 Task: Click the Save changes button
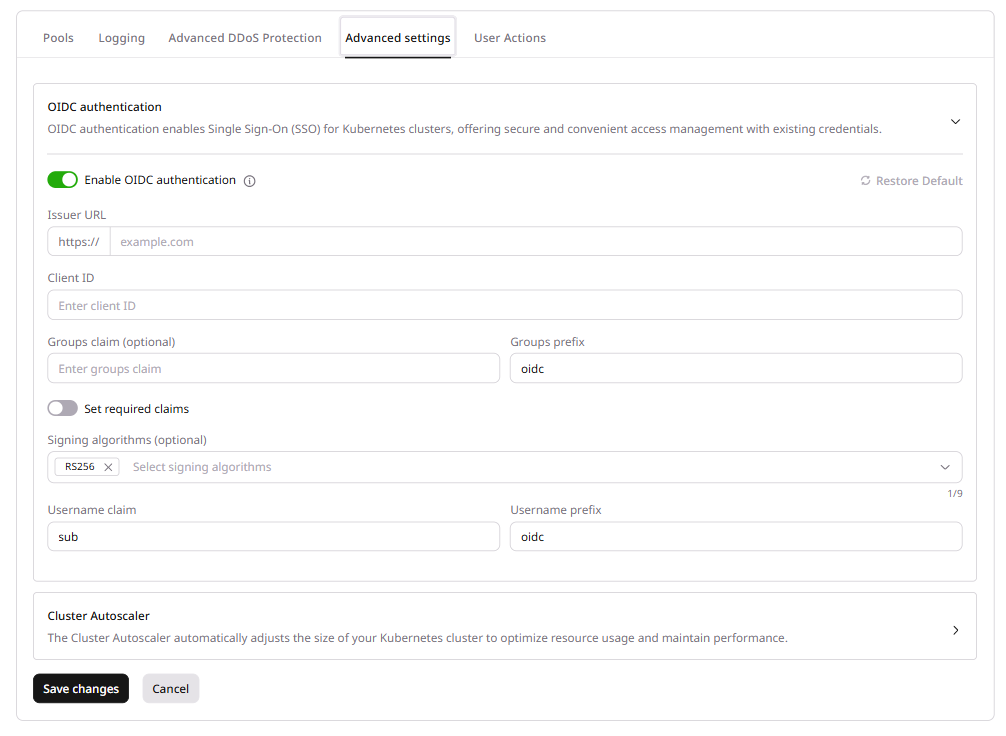[81, 689]
